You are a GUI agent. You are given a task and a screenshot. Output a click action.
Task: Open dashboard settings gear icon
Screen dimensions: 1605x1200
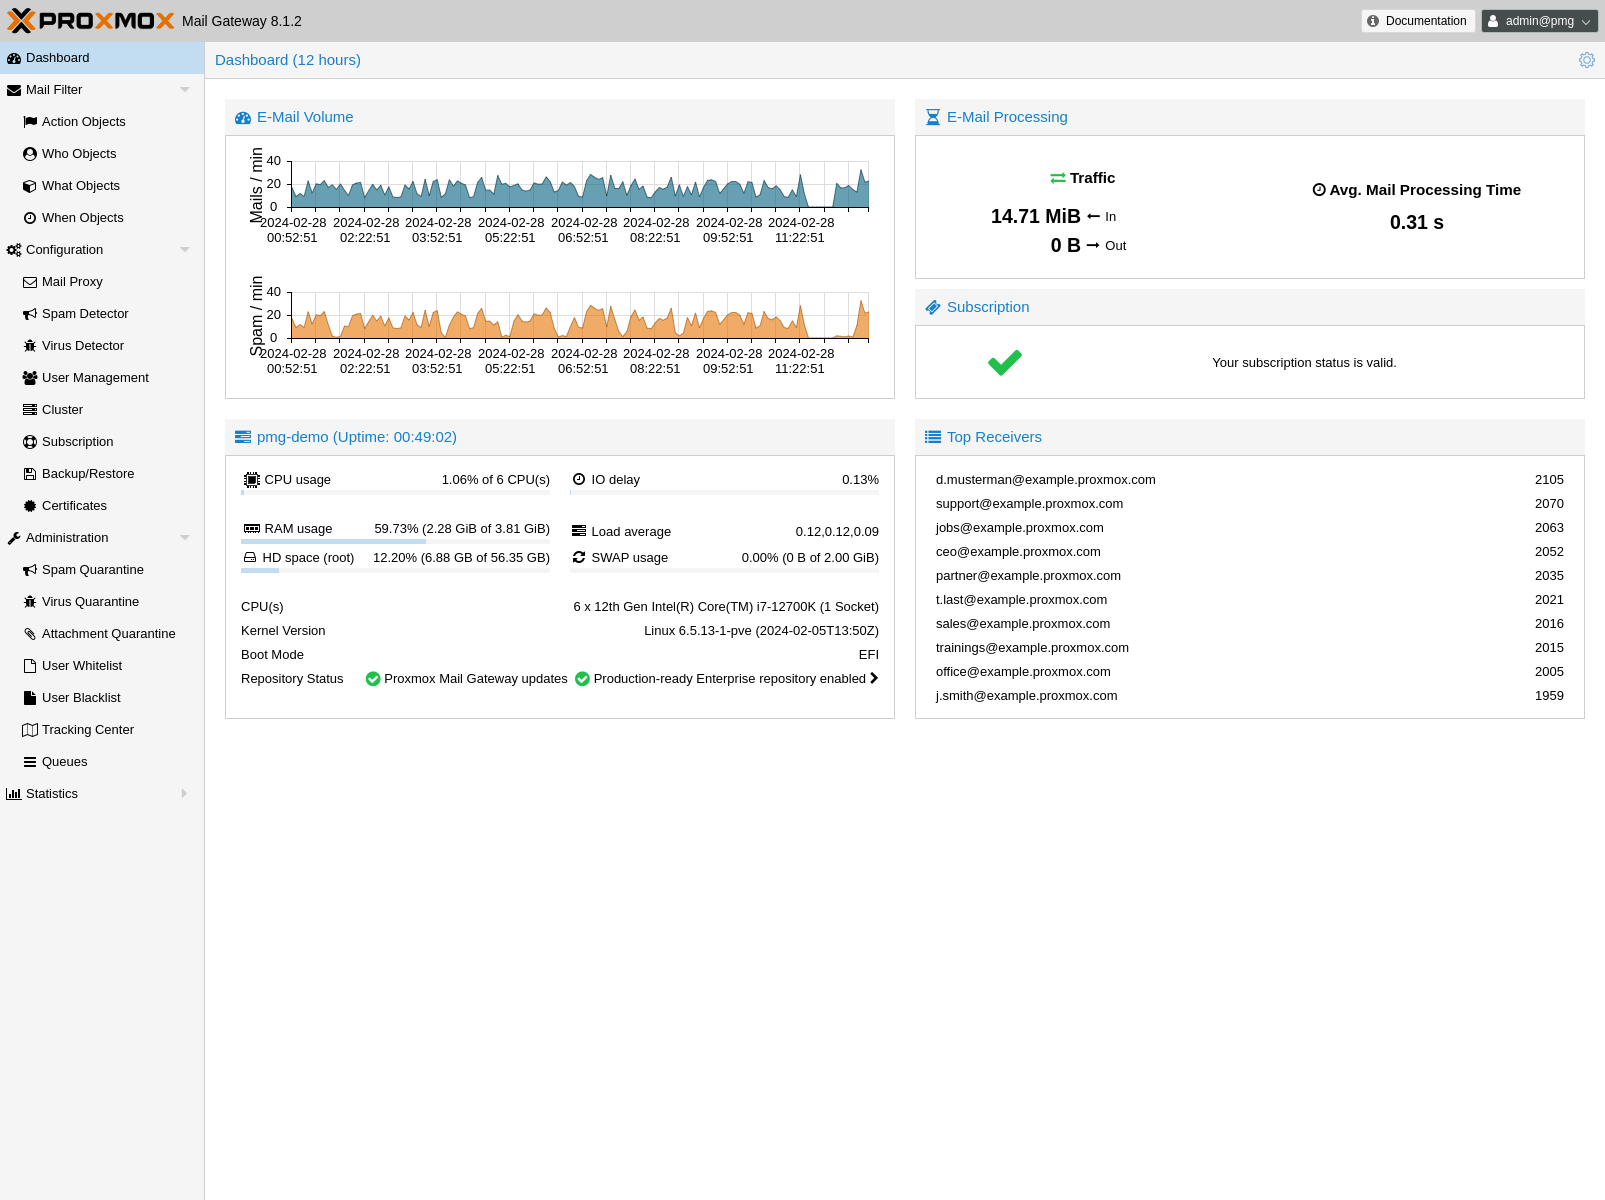(1586, 60)
